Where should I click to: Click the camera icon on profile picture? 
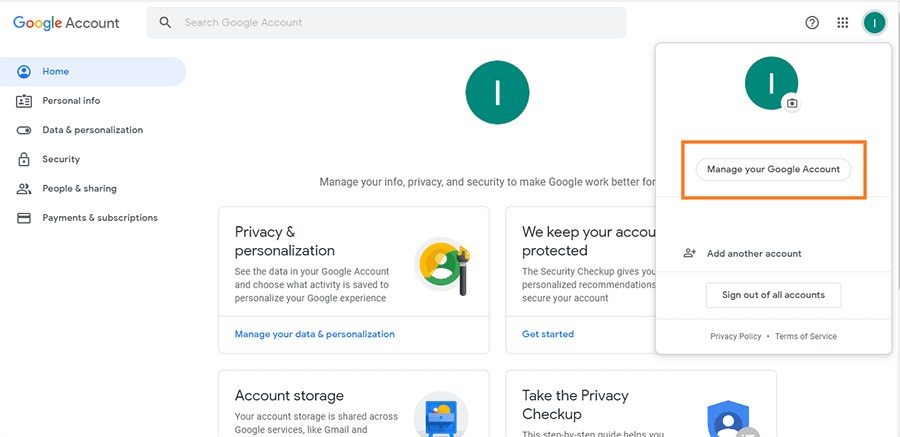(792, 103)
